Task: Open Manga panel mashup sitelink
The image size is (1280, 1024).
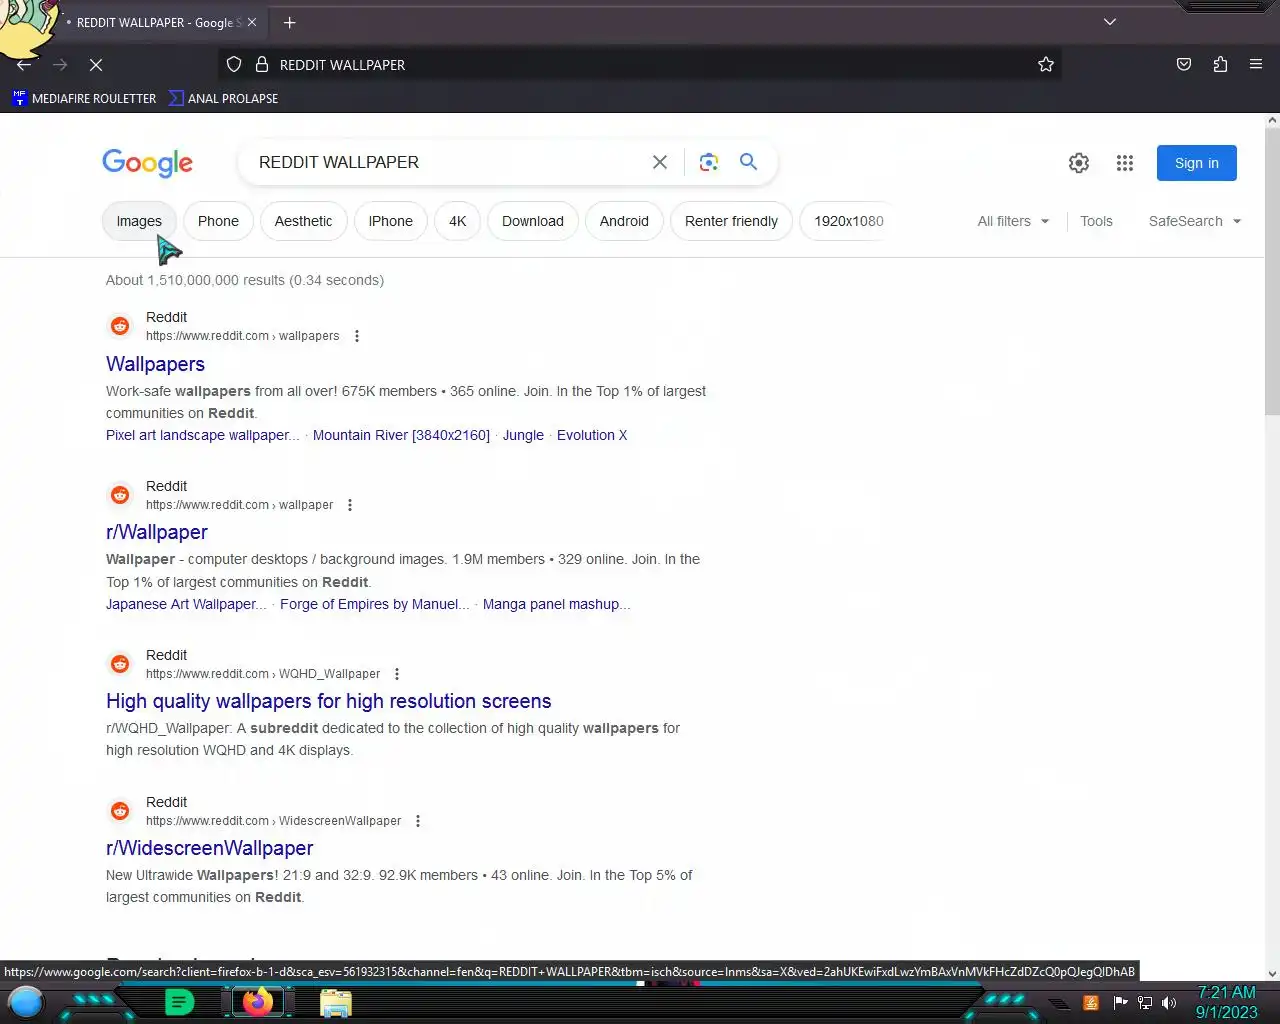Action: pyautogui.click(x=556, y=604)
